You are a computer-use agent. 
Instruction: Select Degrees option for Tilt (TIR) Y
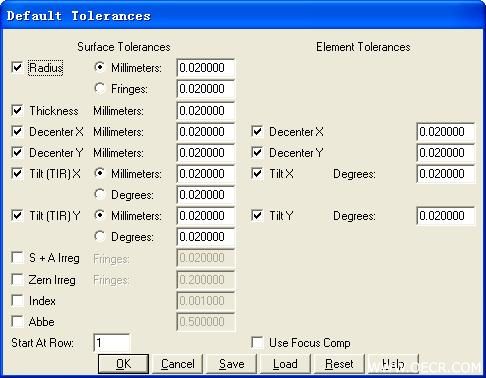pos(100,236)
